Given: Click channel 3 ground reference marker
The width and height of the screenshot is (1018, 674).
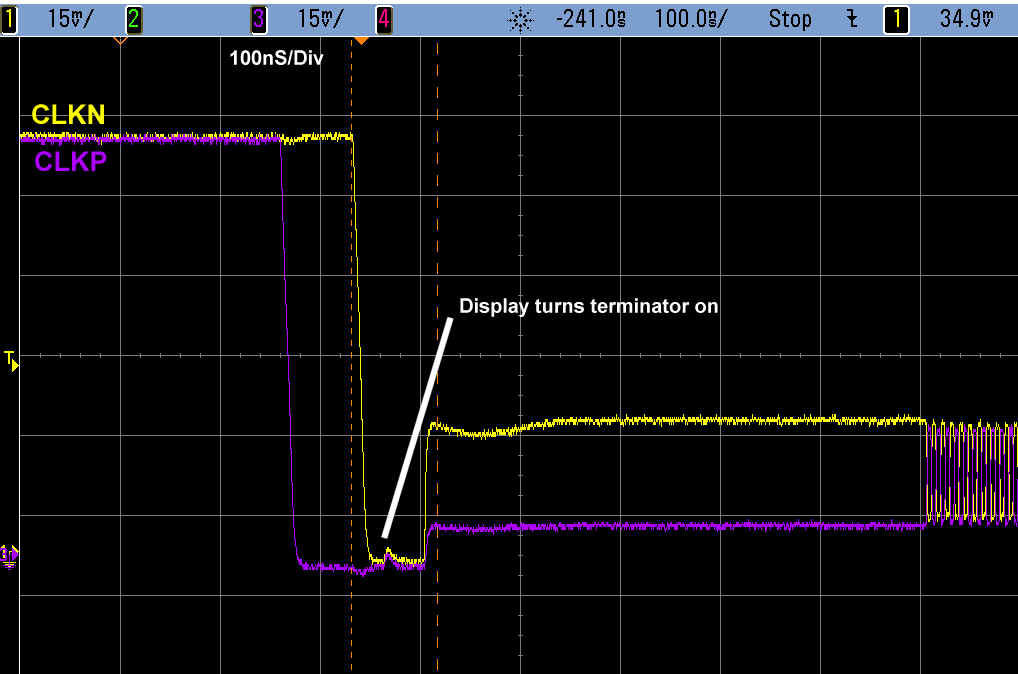Looking at the screenshot, I should [9, 553].
